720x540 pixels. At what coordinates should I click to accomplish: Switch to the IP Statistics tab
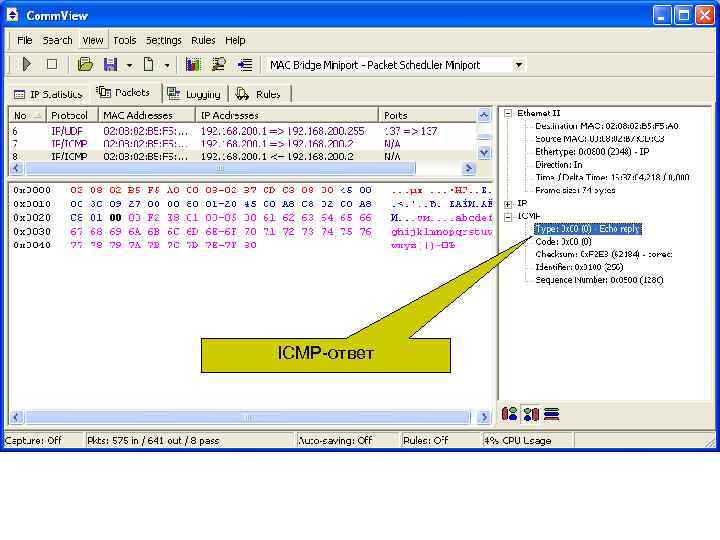pos(49,94)
